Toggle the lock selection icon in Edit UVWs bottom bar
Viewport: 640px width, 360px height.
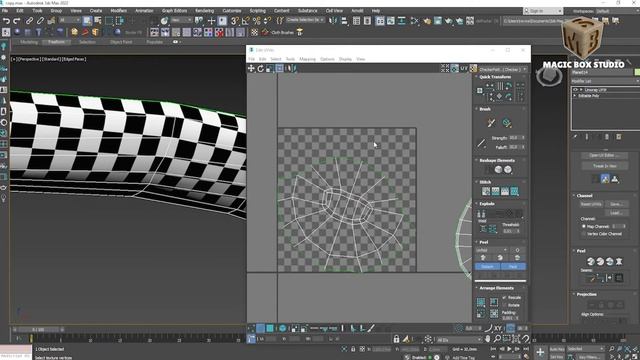tap(396, 339)
